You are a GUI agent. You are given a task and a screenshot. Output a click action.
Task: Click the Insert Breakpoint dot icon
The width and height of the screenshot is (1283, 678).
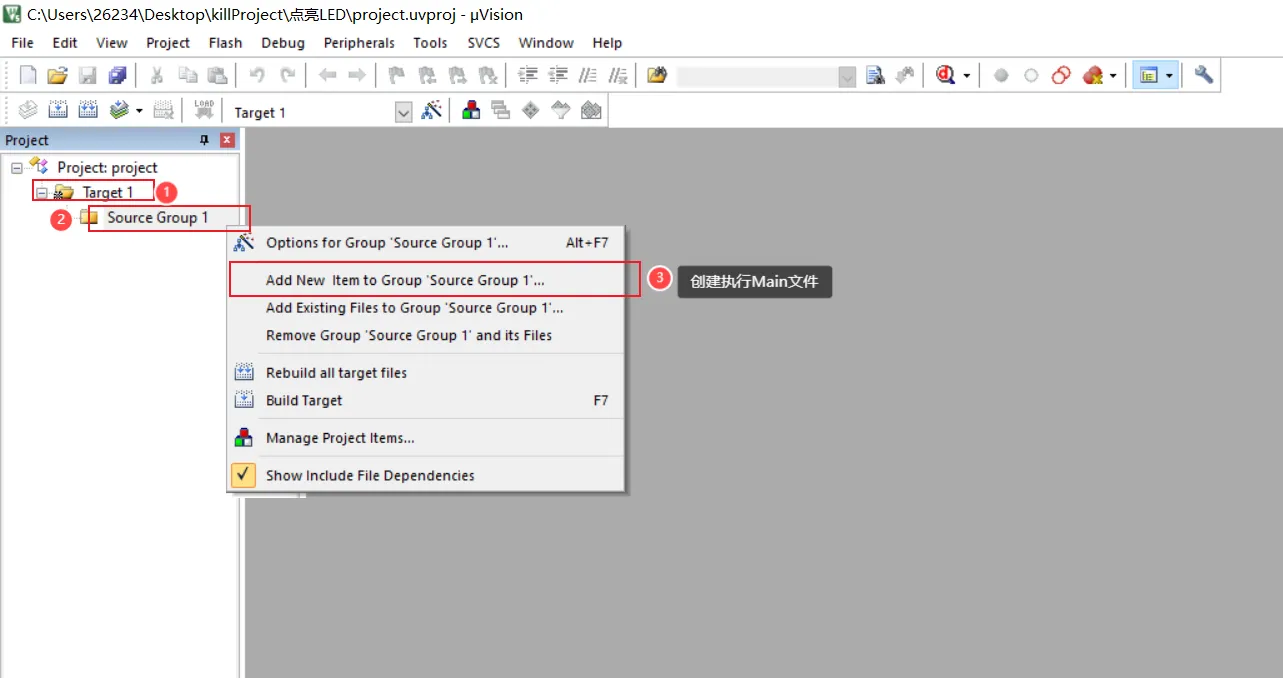(1001, 75)
